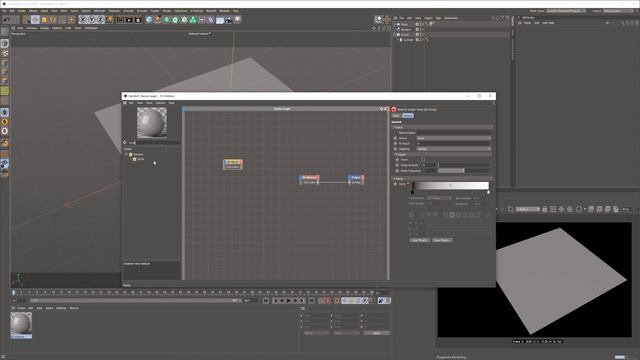Open the MoGraph menu
Image resolution: width=640 pixels, height=360 pixels.
point(99,11)
